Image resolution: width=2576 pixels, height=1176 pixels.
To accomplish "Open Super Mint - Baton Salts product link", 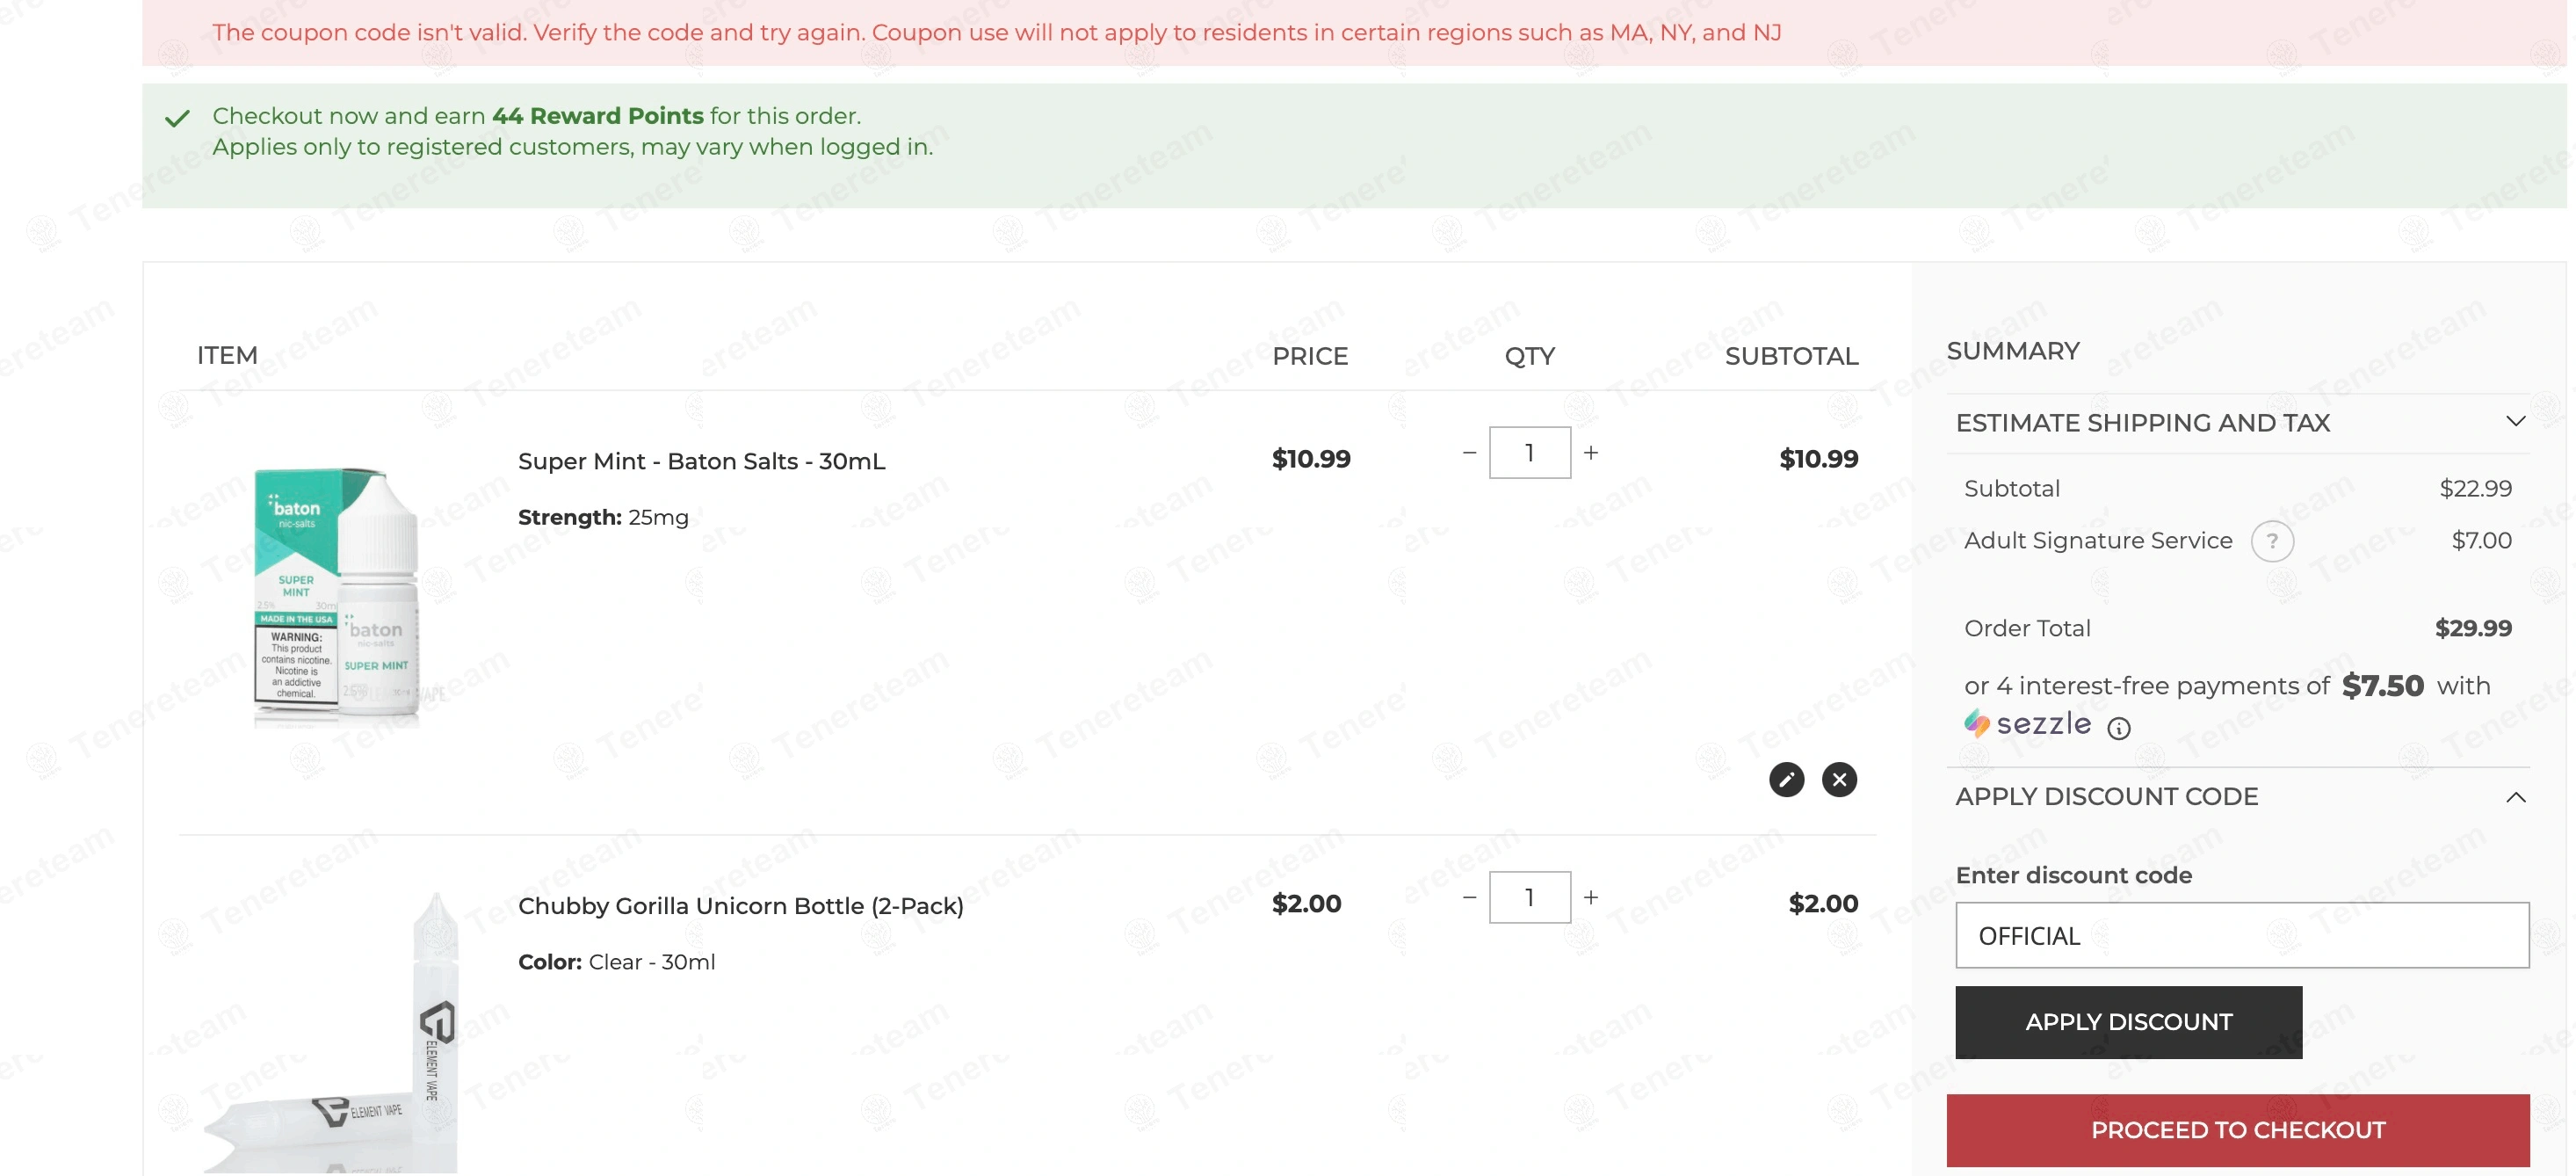I will 701,461.
